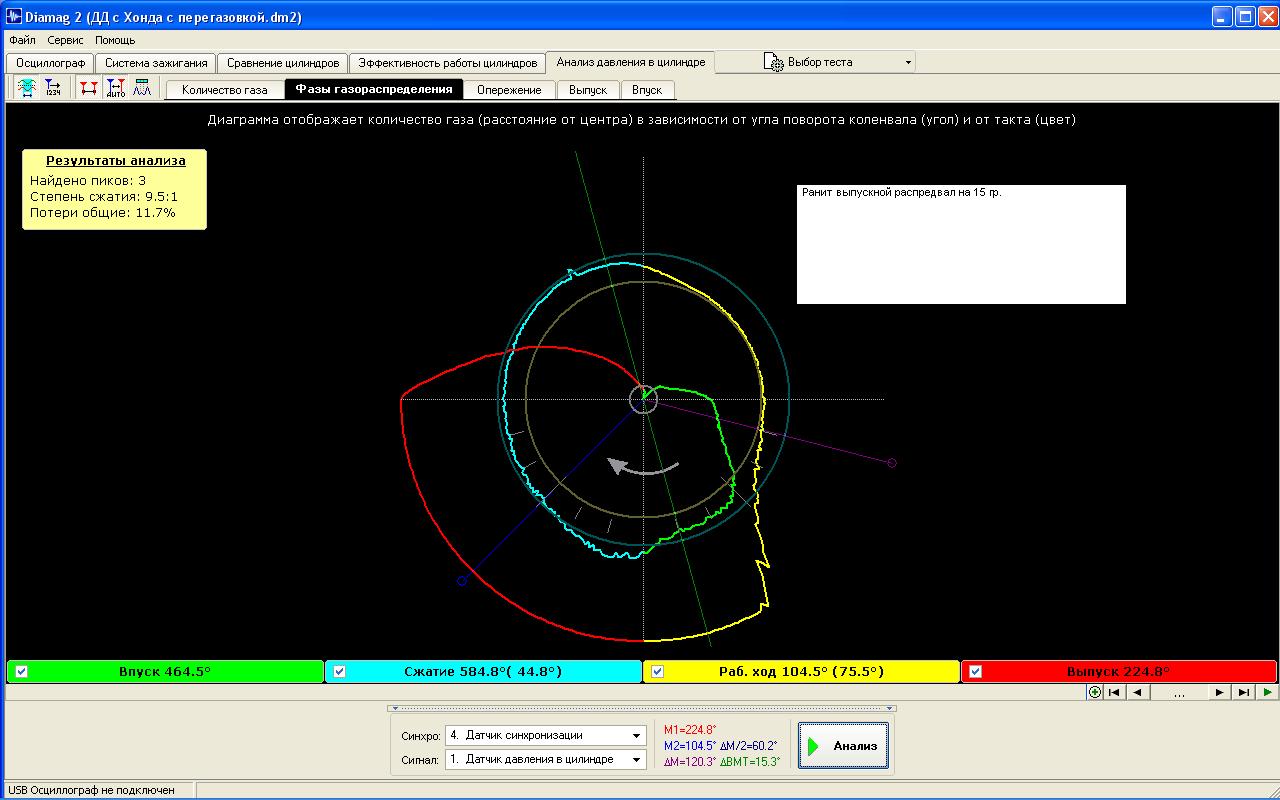Click the pressure peaks toolbar icon
The image size is (1280, 800).
[x=142, y=88]
